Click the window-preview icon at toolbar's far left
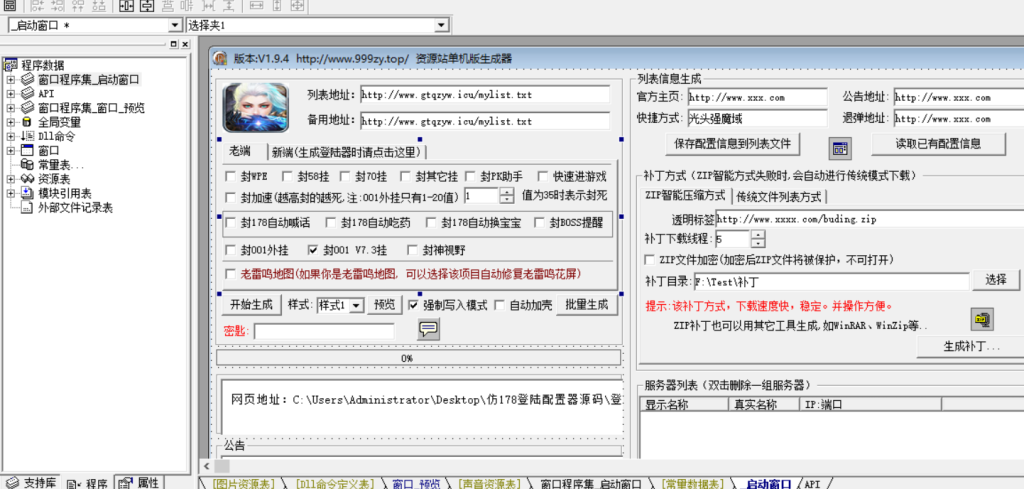This screenshot has height=489, width=1024. click(10, 6)
